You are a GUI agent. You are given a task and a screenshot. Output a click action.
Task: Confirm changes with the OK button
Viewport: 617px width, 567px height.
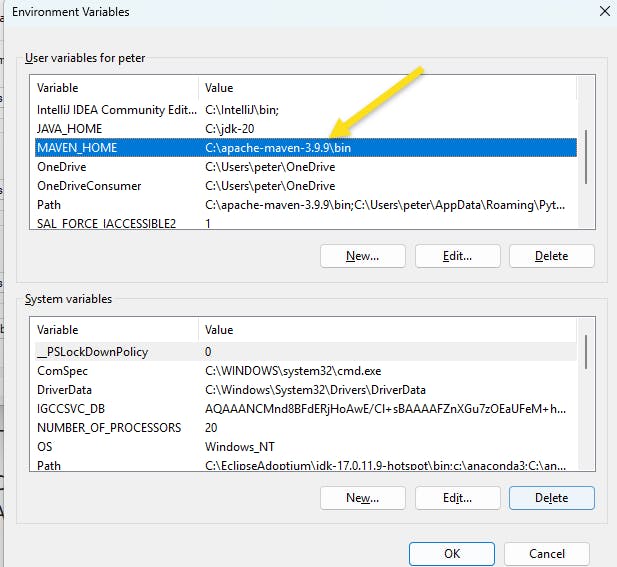[452, 554]
